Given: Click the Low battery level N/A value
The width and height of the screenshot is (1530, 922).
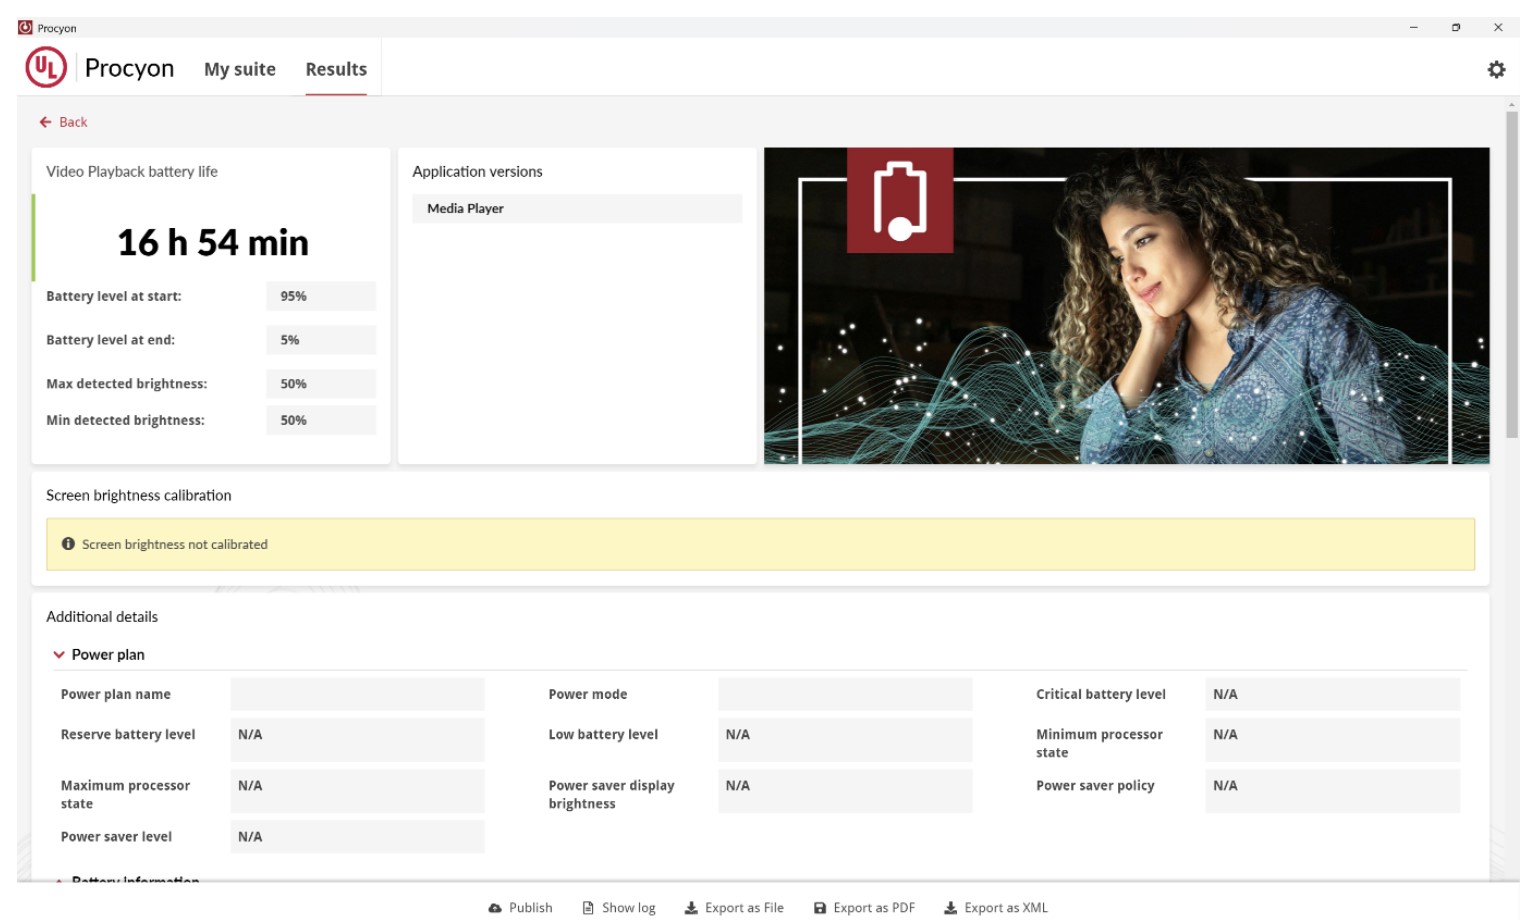Looking at the screenshot, I should (845, 740).
